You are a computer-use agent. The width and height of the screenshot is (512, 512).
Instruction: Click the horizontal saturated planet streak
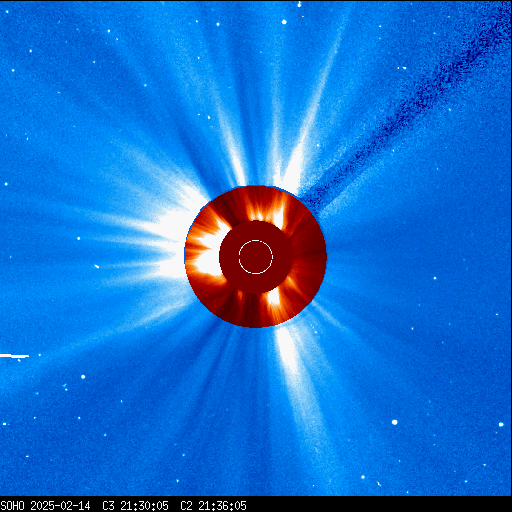coord(14,356)
